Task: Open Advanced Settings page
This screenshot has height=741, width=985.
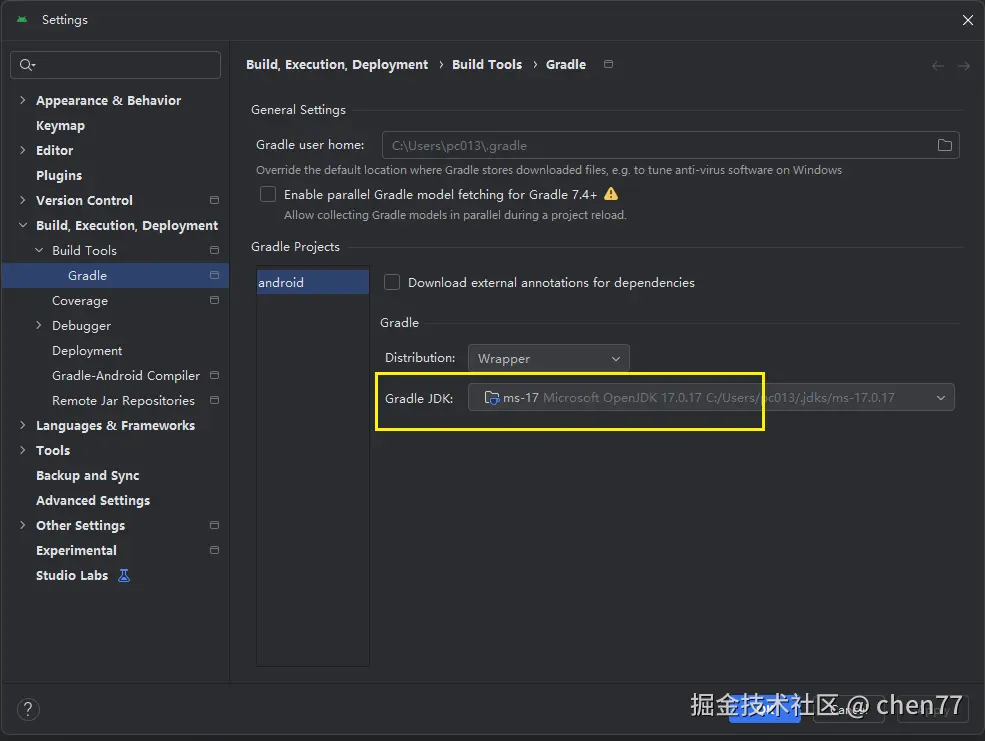Action: coord(93,500)
